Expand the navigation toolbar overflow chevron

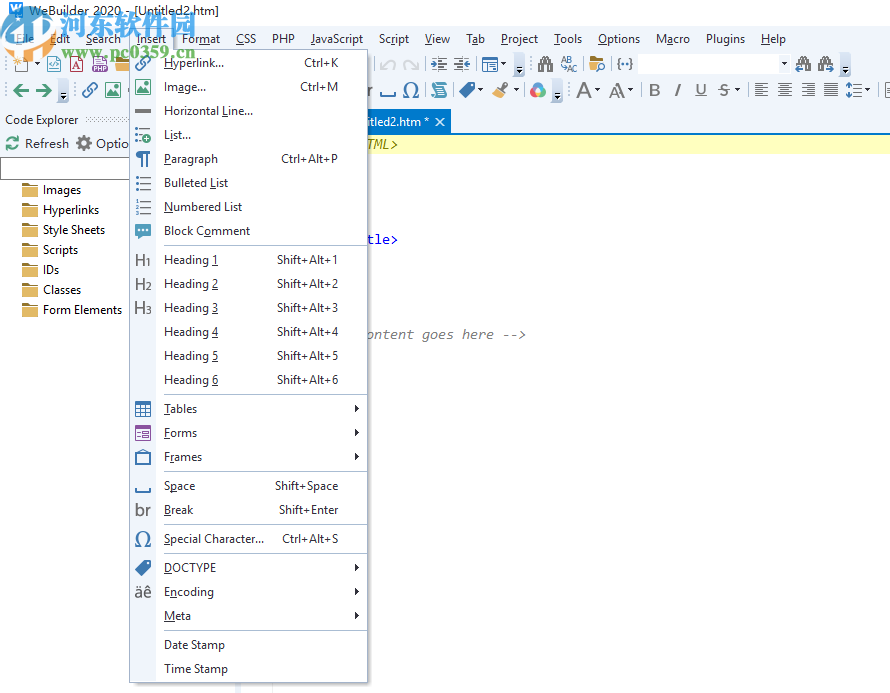64,91
